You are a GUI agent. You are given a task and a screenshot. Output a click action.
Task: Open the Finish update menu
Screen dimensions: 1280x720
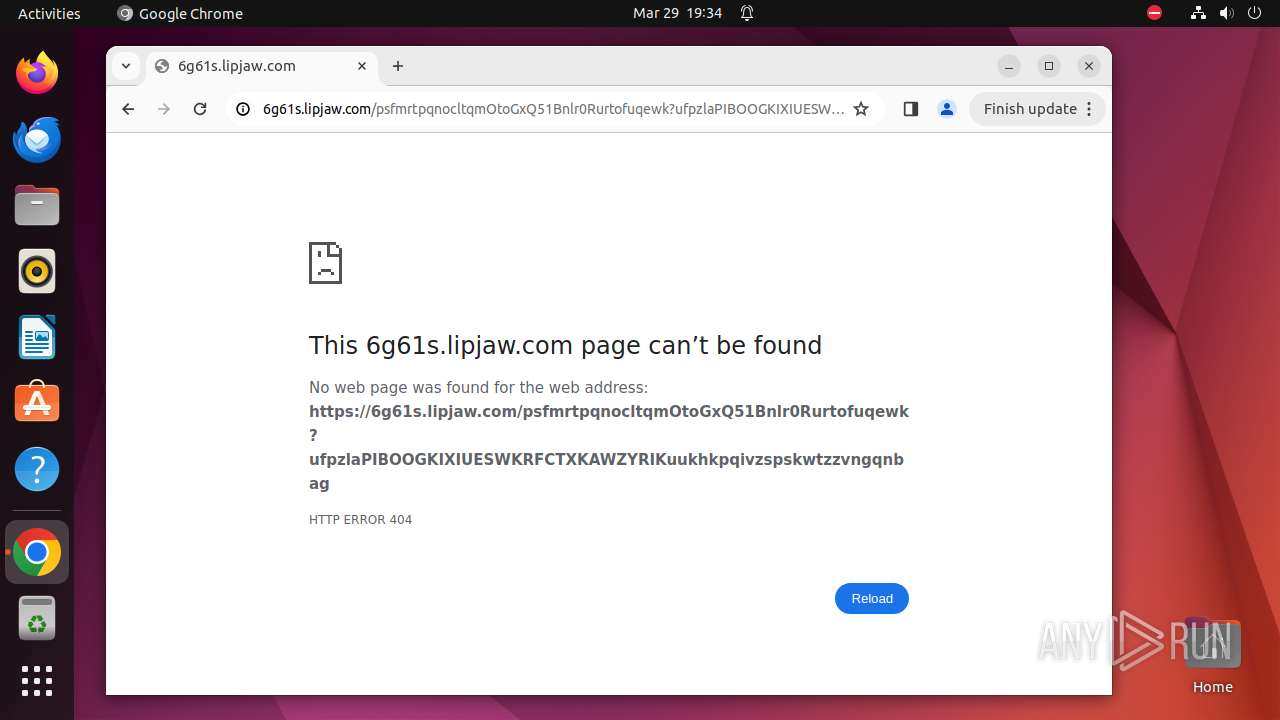coord(1037,109)
